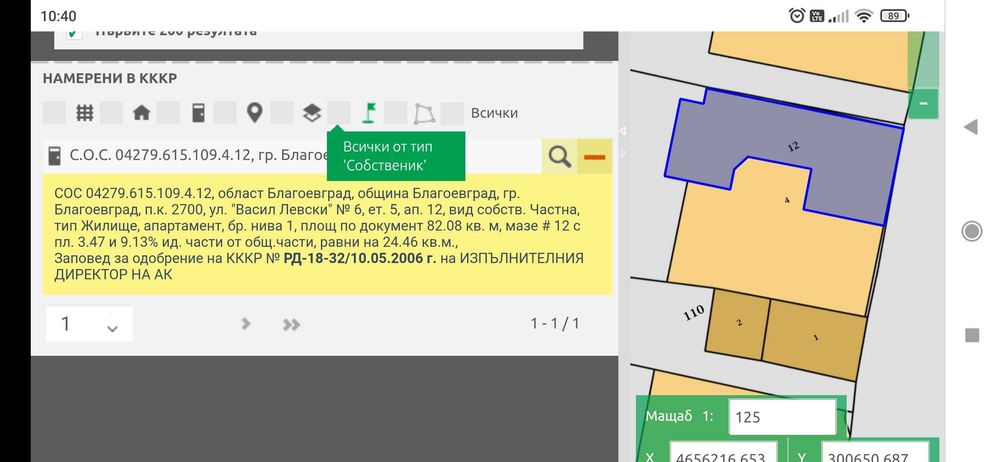
Task: Click the С.О.С. 04279.615.109.4.12 result field
Action: pos(293,156)
